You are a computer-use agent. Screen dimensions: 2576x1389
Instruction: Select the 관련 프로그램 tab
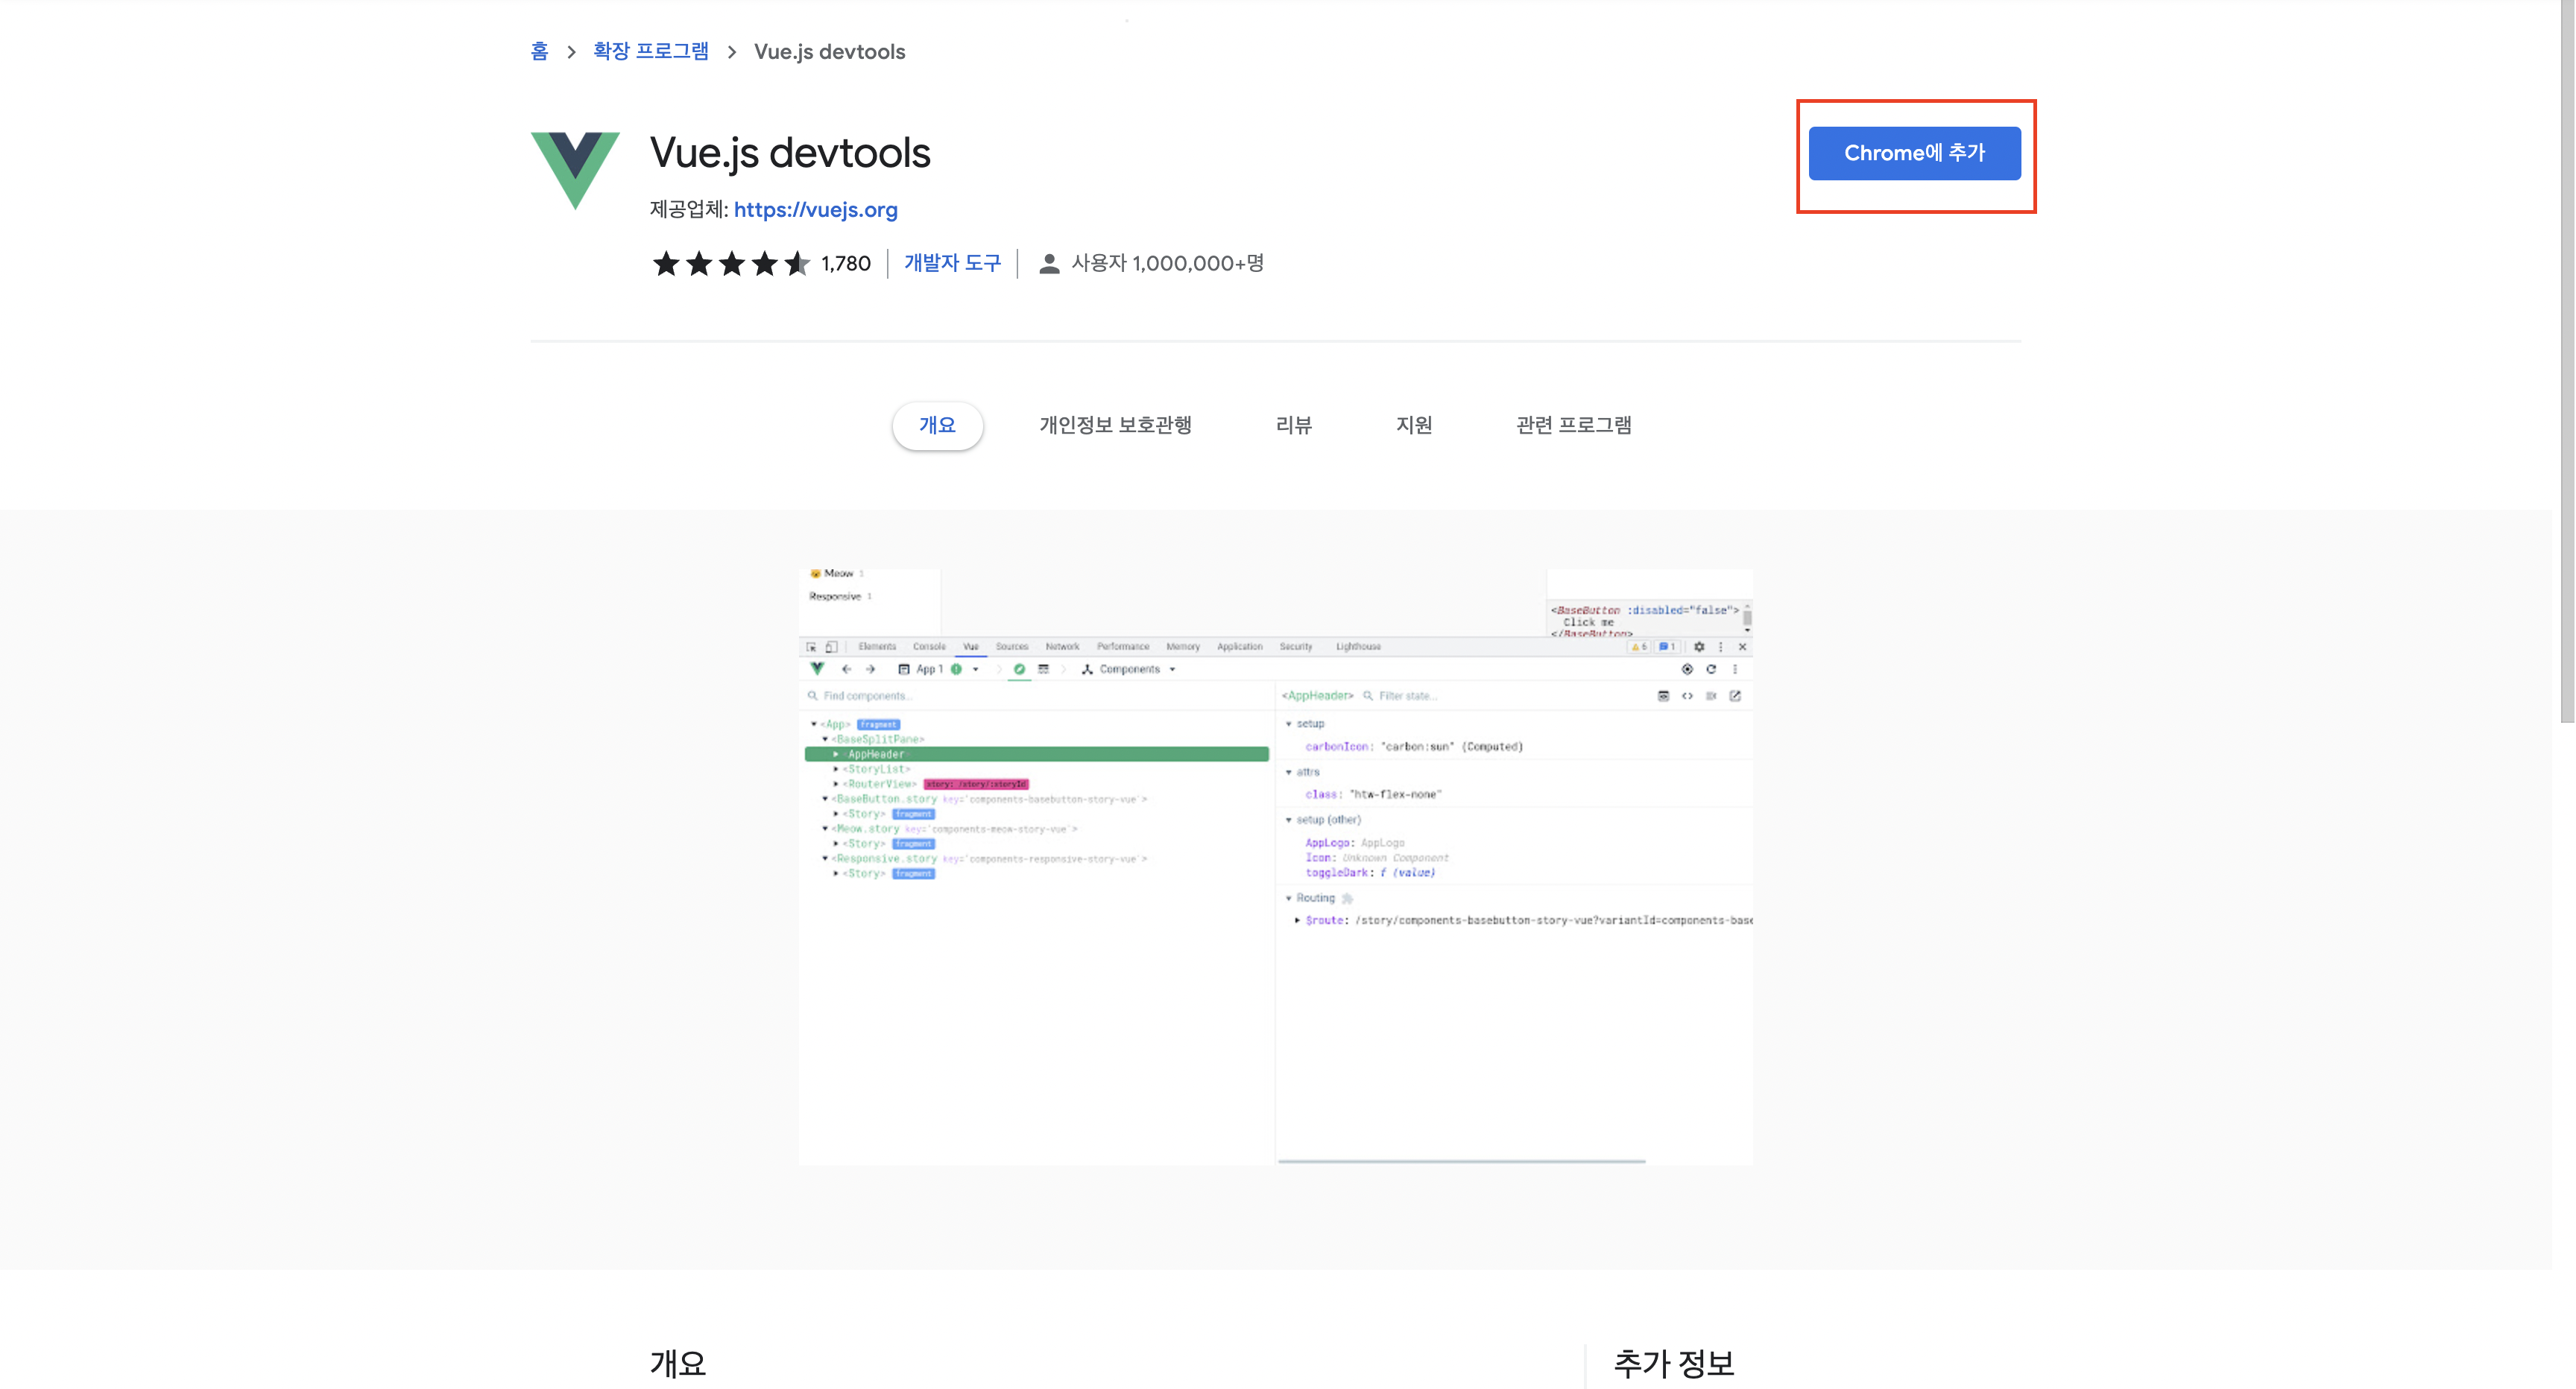tap(1573, 425)
